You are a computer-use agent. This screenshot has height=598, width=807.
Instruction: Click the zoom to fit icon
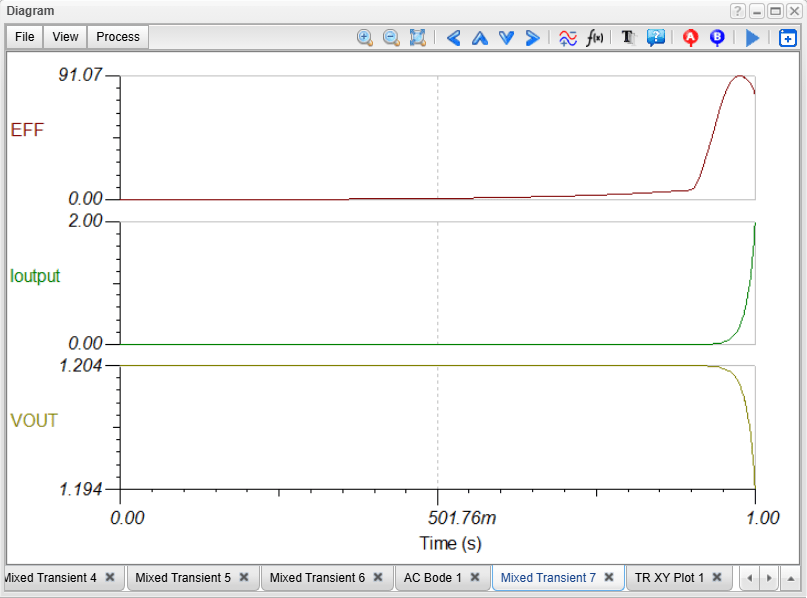pyautogui.click(x=418, y=38)
